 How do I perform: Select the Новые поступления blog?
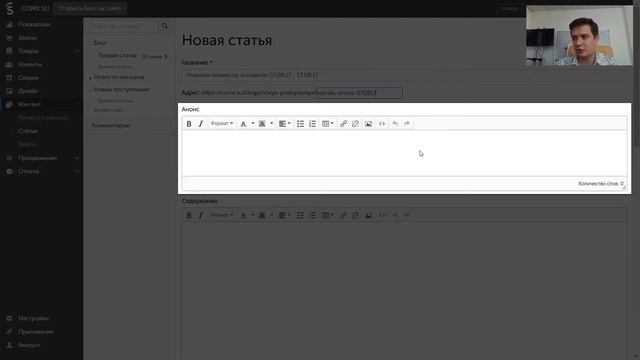(x=121, y=89)
